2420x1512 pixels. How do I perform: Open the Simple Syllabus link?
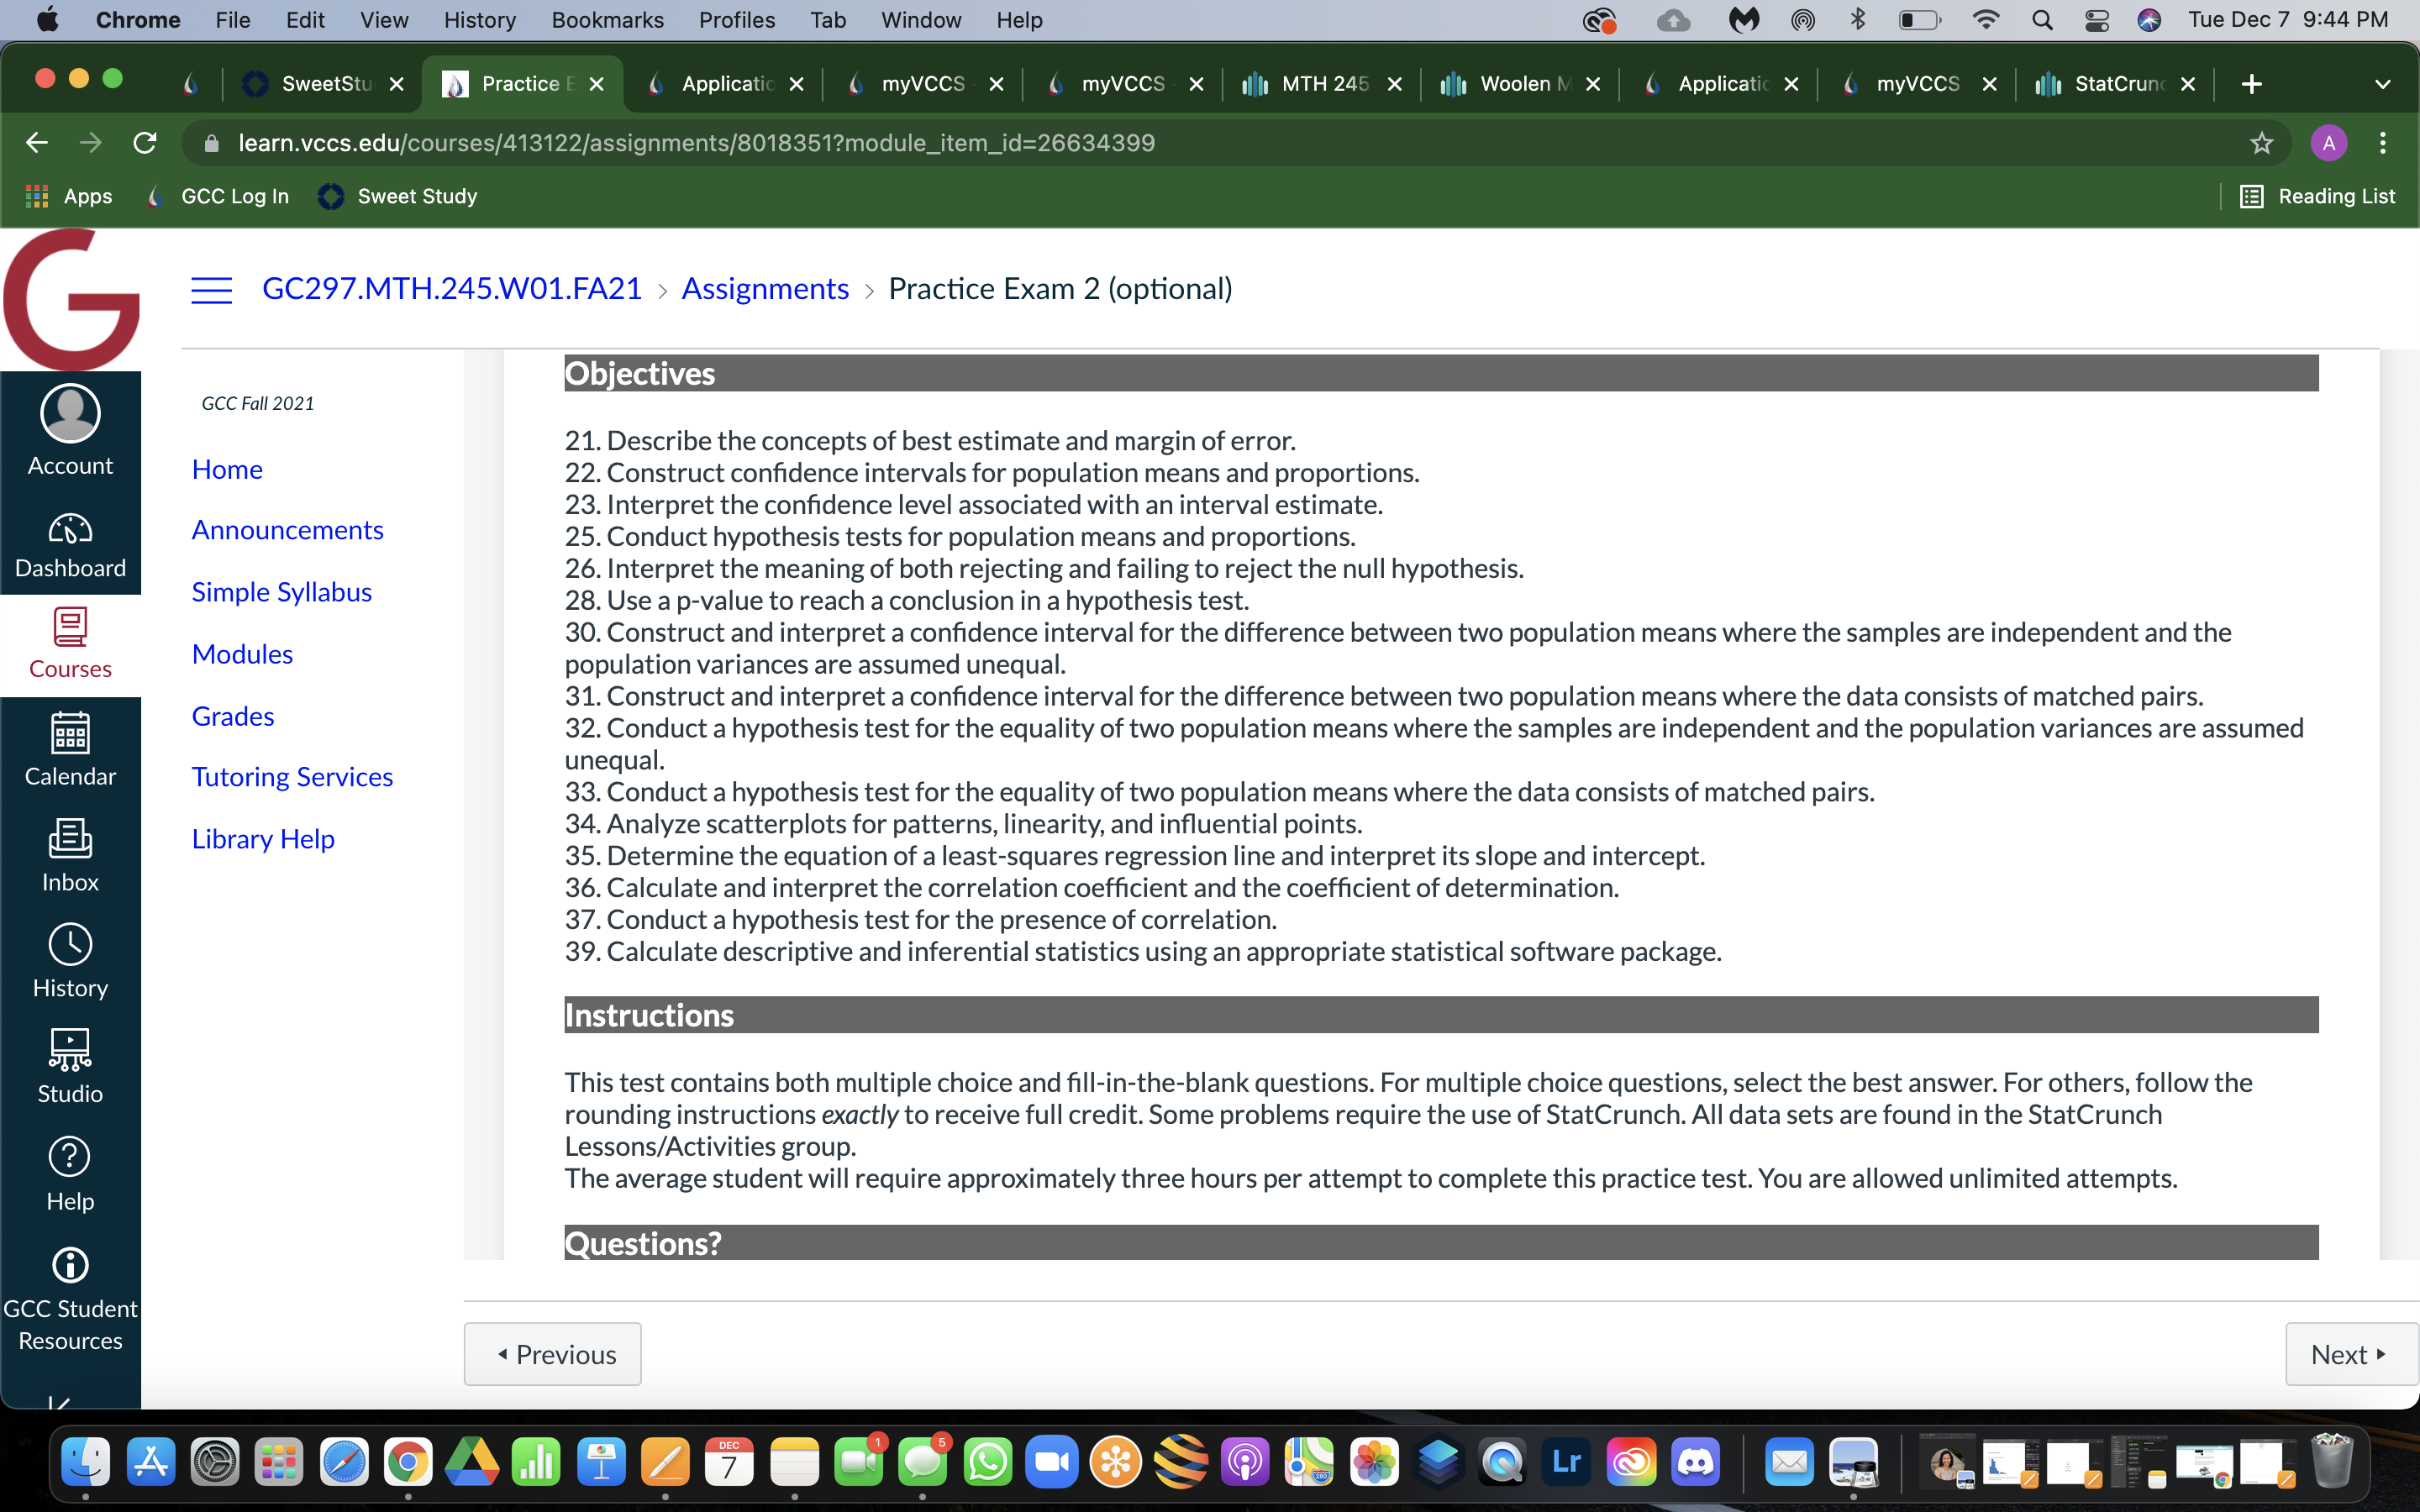click(282, 592)
